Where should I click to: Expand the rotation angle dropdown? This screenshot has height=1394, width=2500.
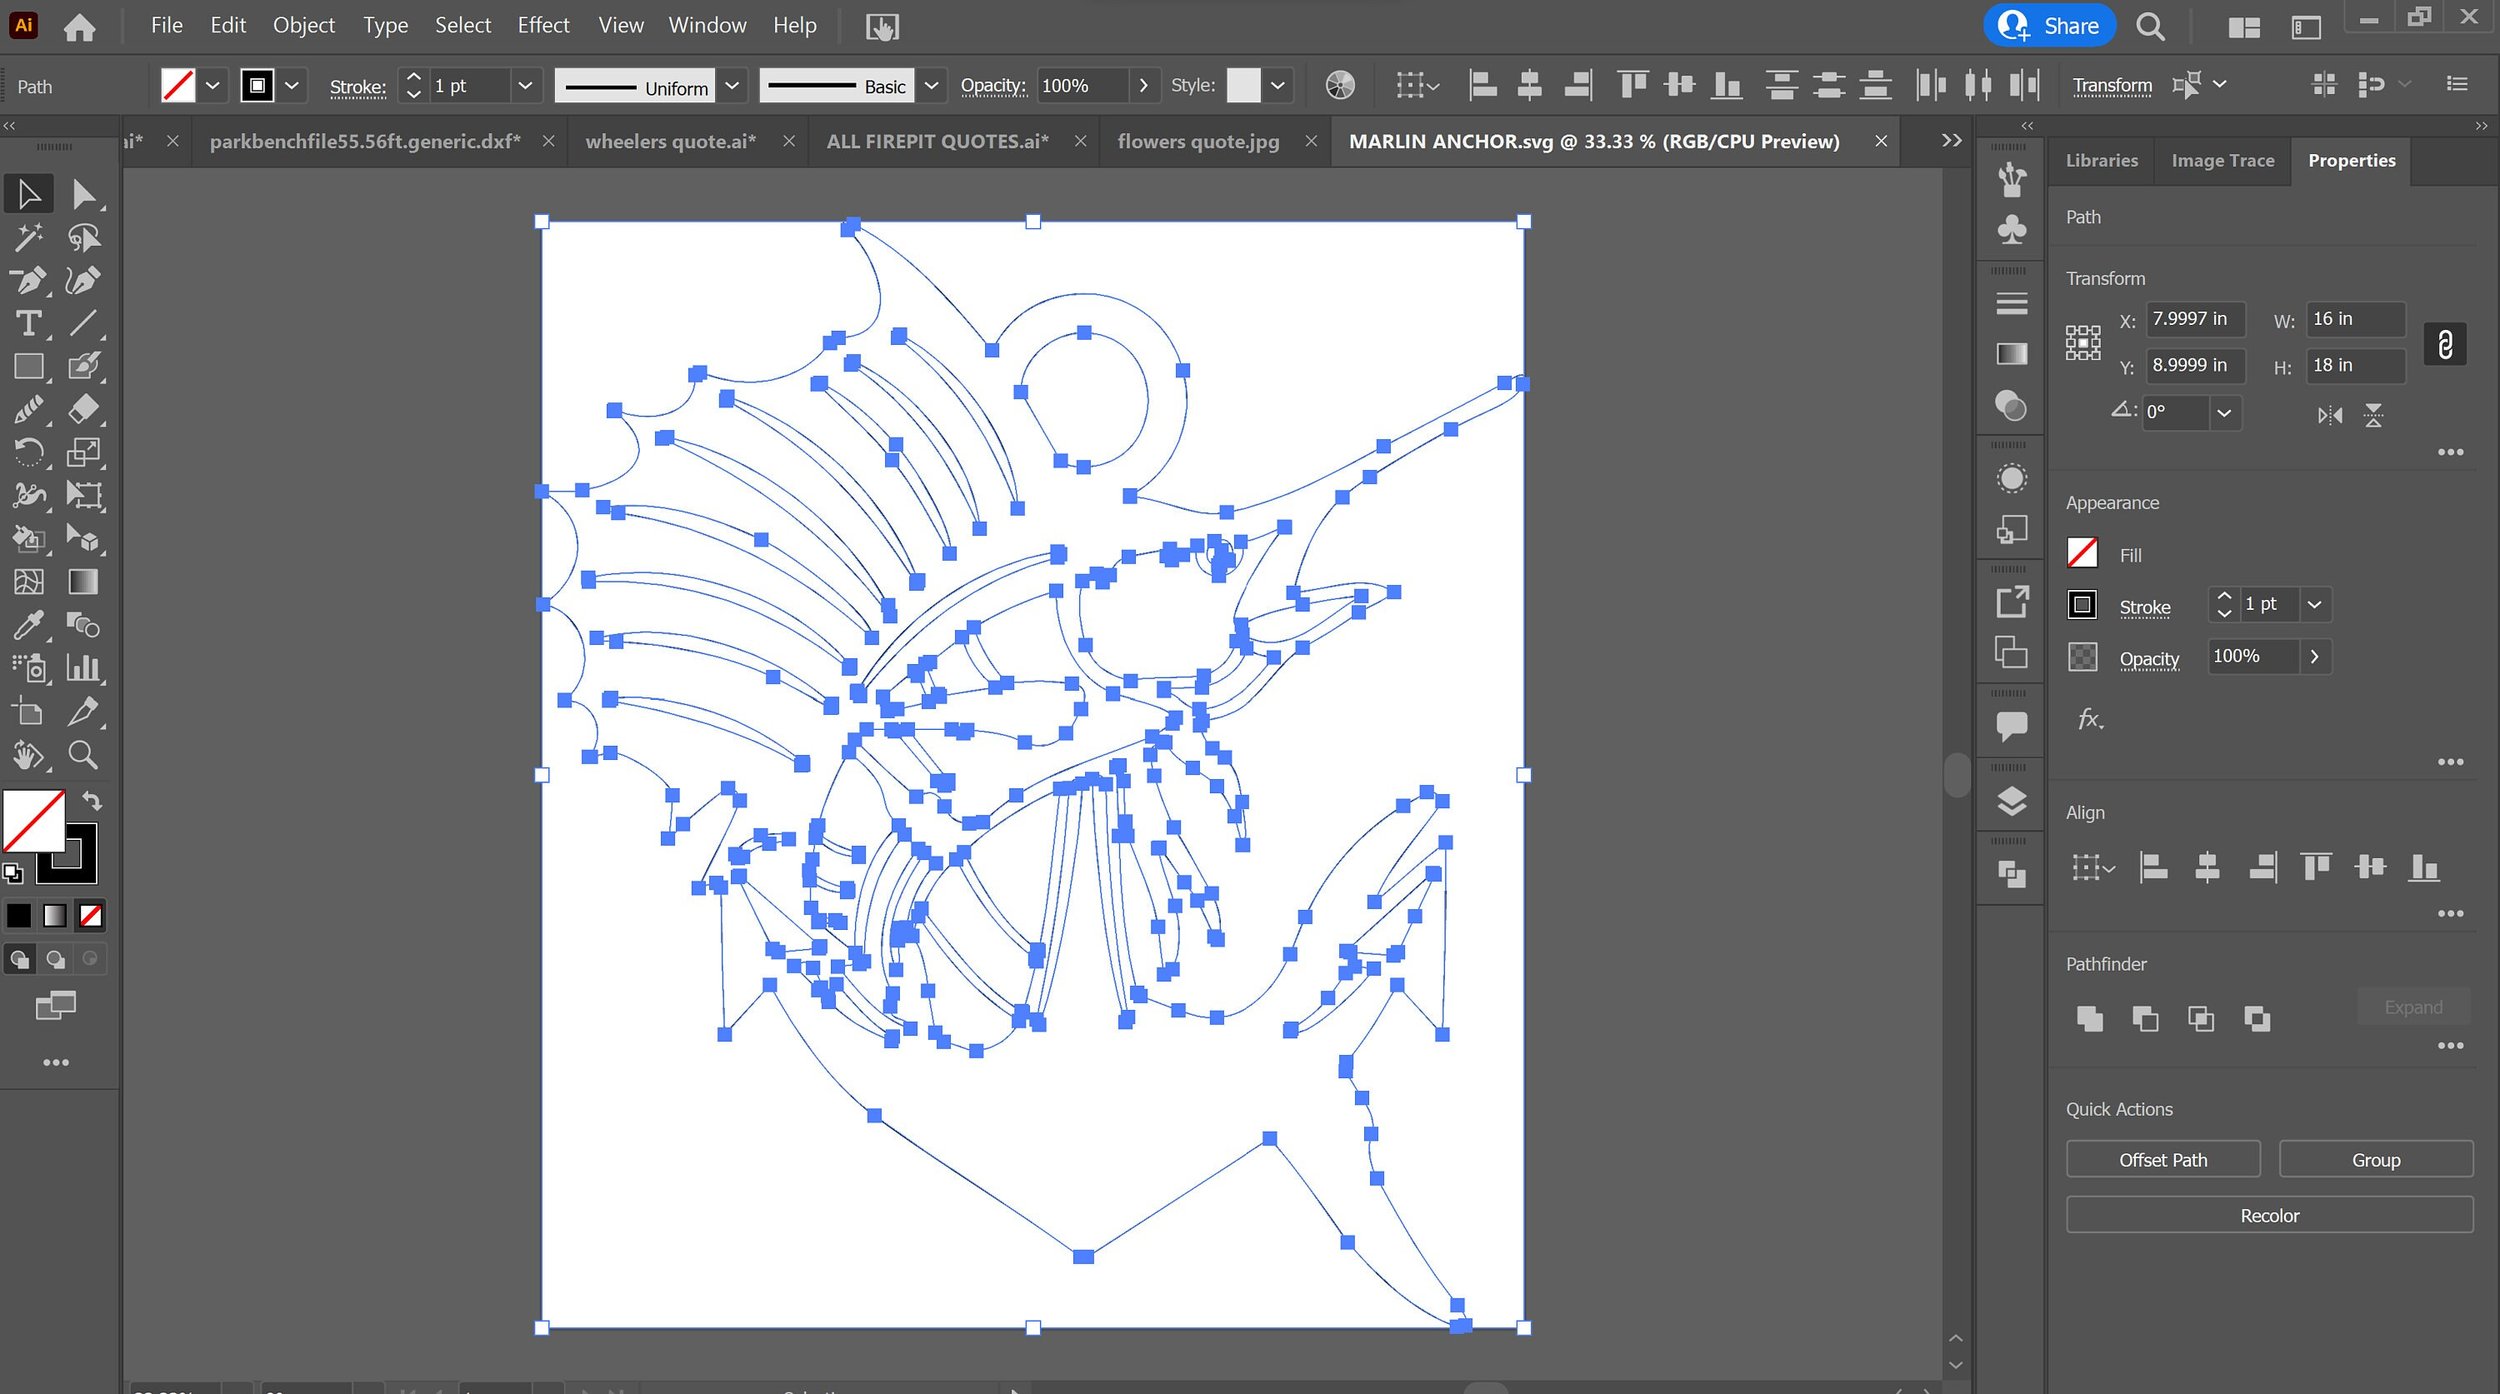pos(2224,413)
